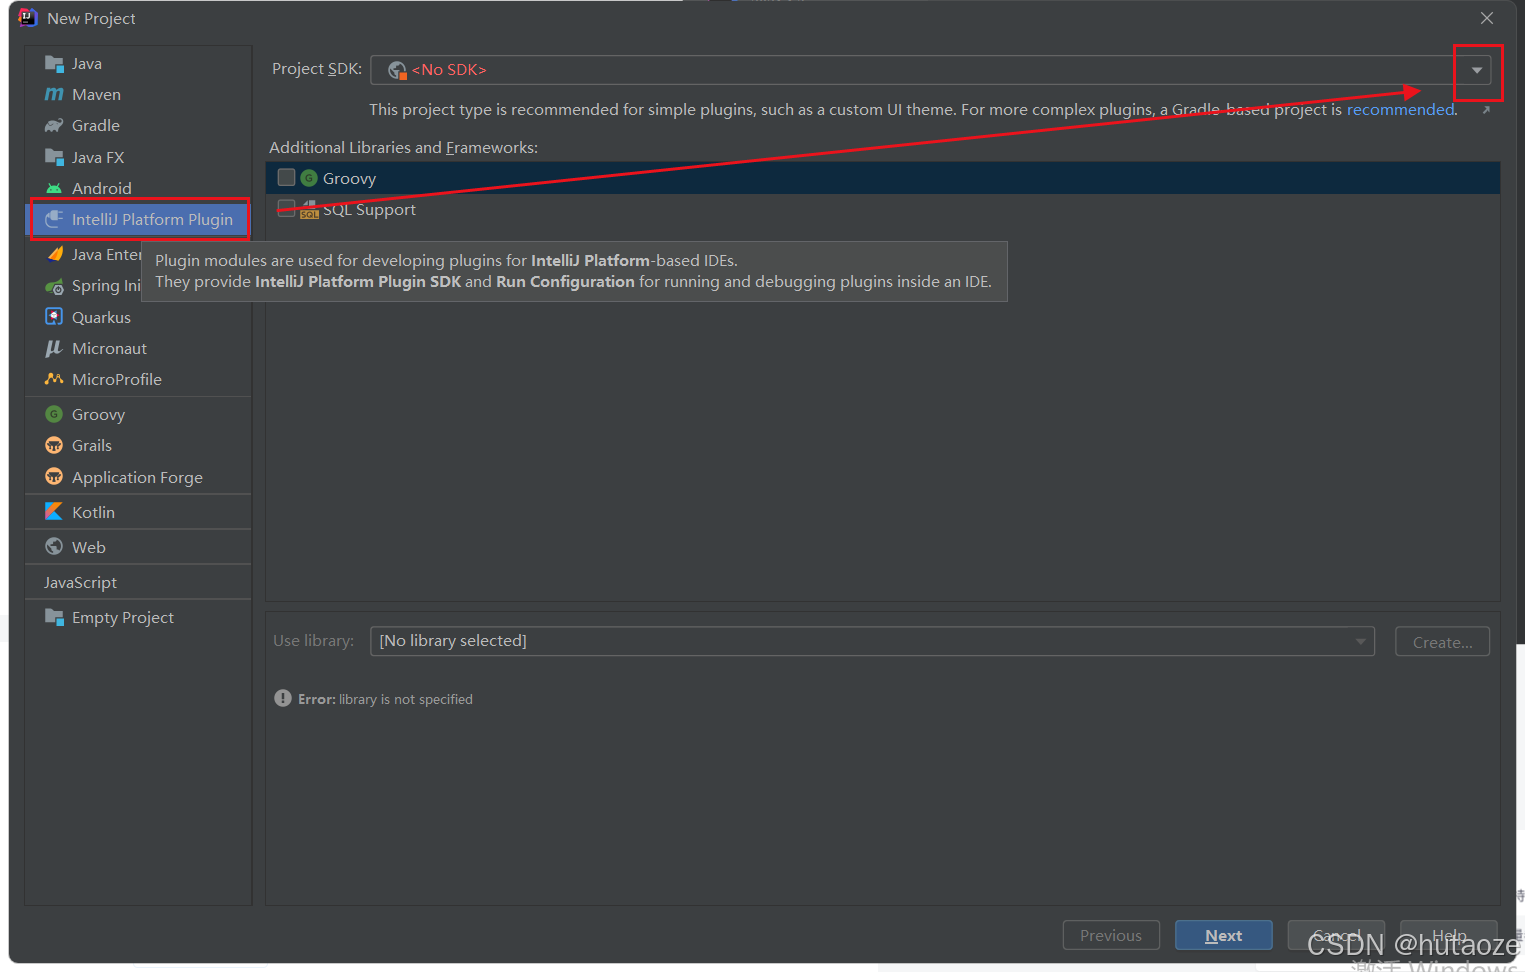Viewport: 1525px width, 972px height.
Task: Click the Previous button
Action: click(x=1111, y=935)
